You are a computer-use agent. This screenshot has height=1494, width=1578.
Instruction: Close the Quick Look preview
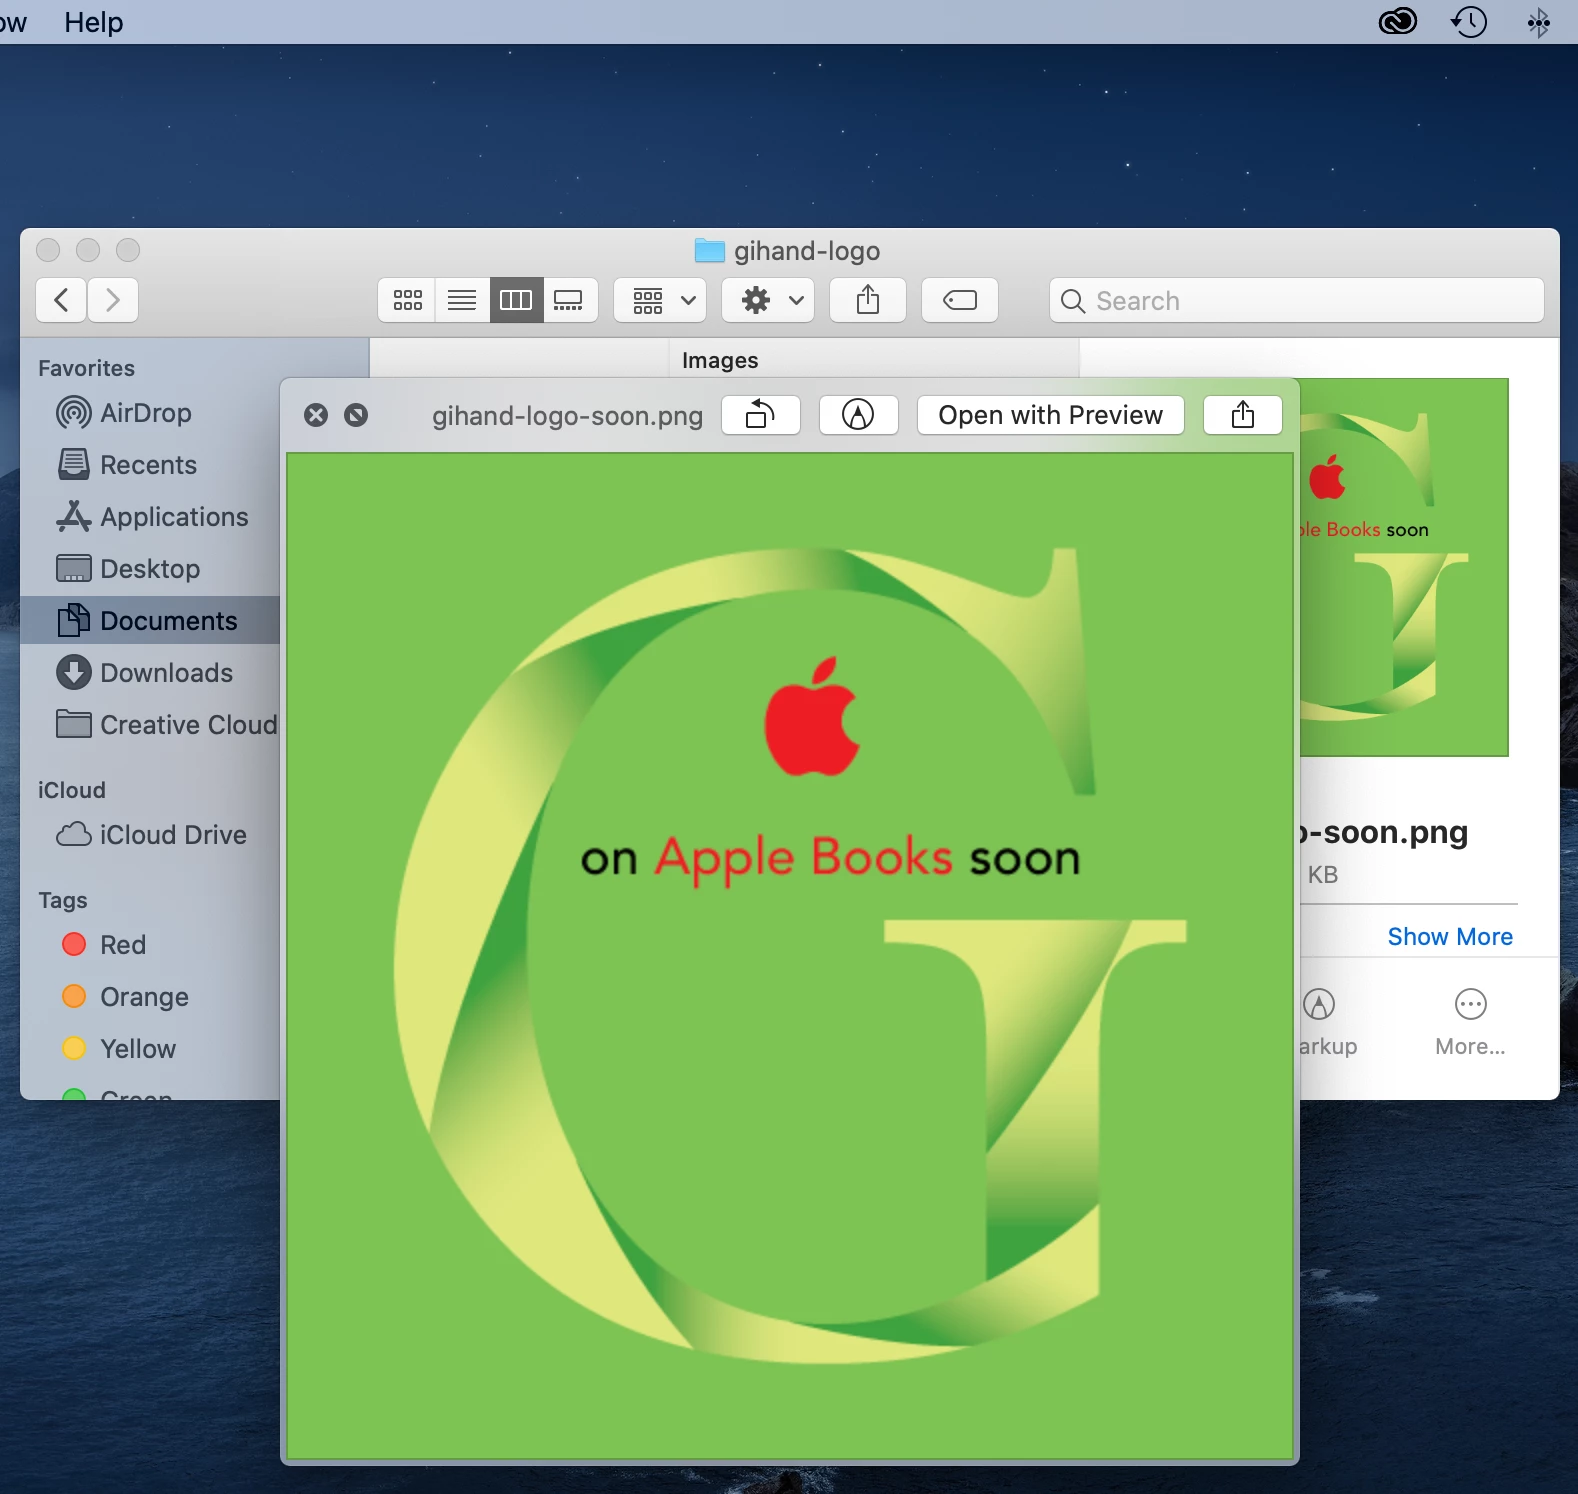coord(316,415)
